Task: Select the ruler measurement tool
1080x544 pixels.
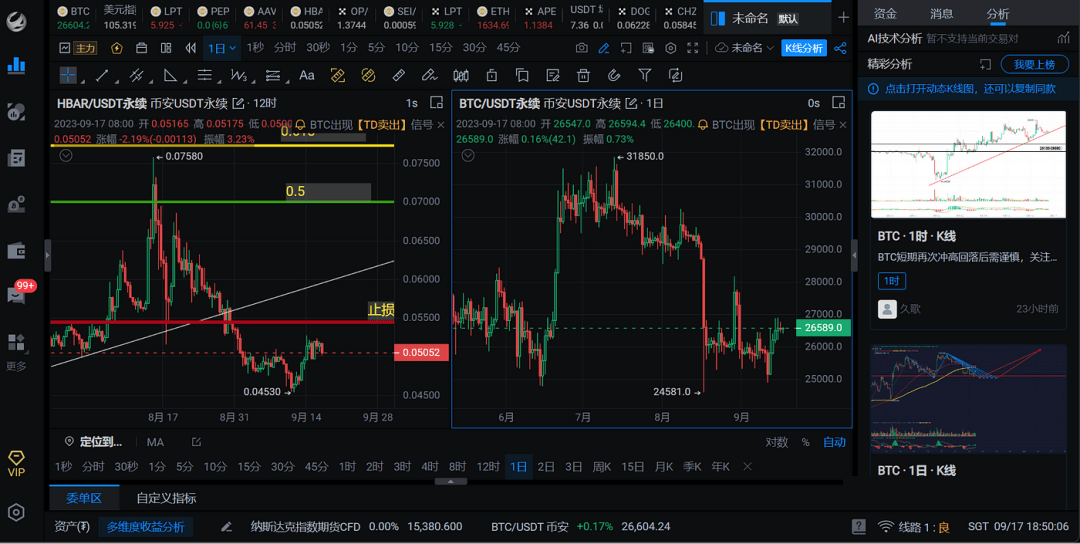Action: click(398, 75)
